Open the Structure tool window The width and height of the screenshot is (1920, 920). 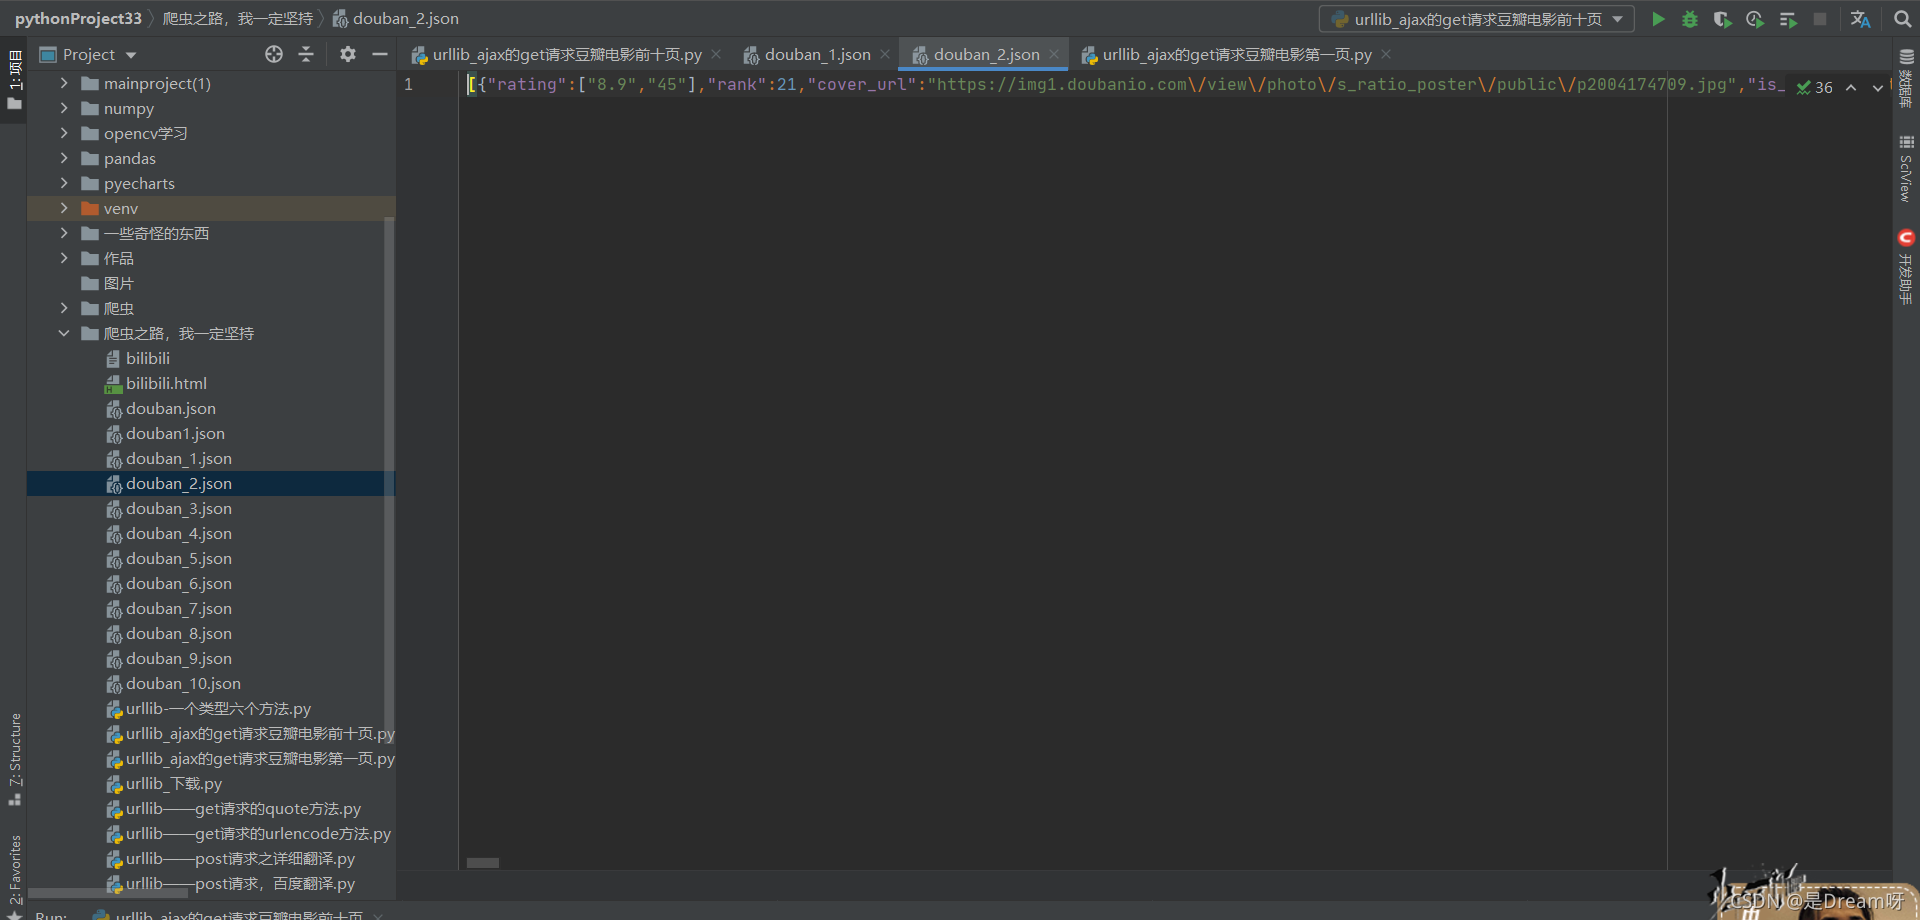(14, 759)
